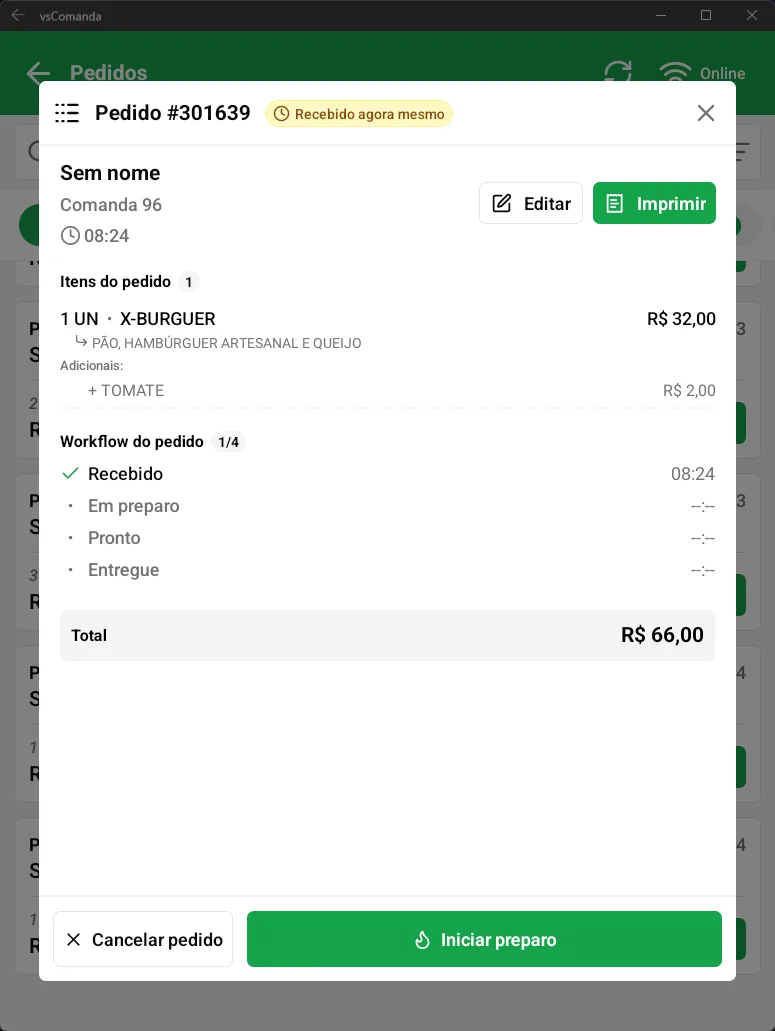Click the Cancelar pedido button
The width and height of the screenshot is (775, 1031).
click(142, 939)
